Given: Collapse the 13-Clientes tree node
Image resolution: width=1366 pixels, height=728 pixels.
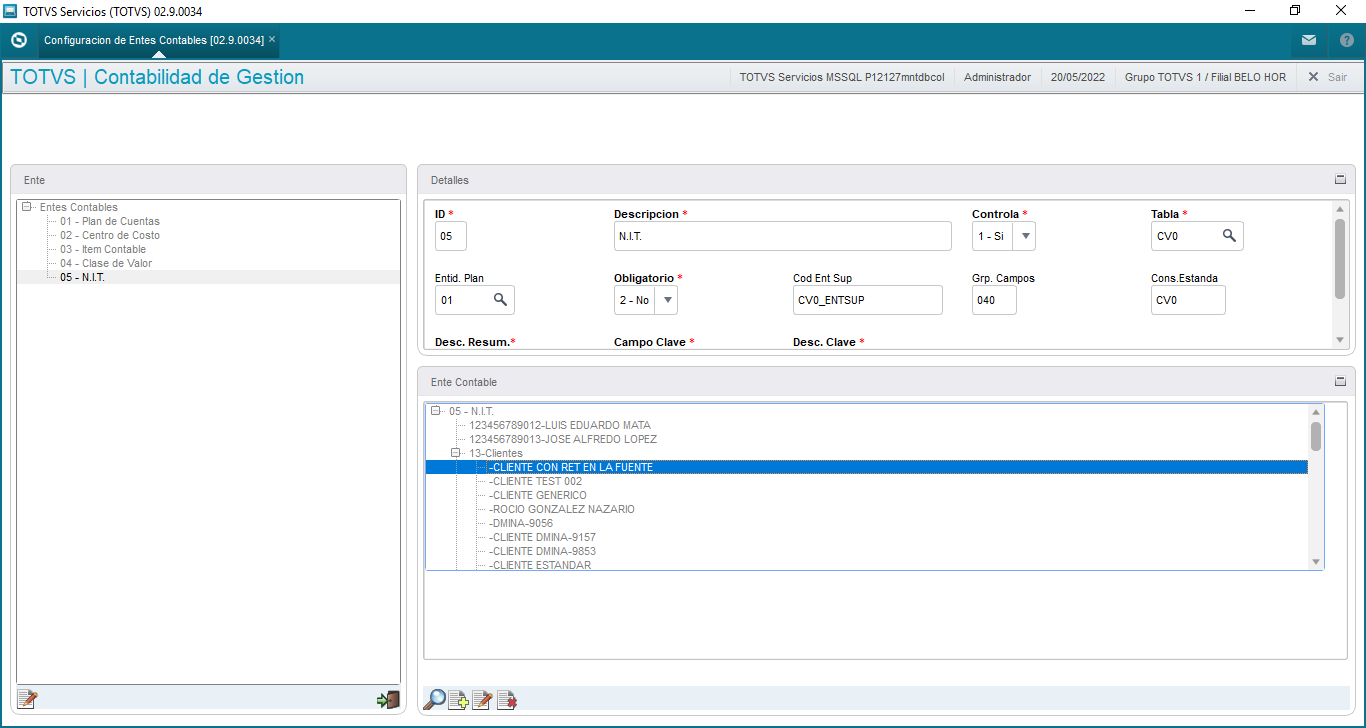Looking at the screenshot, I should [456, 453].
